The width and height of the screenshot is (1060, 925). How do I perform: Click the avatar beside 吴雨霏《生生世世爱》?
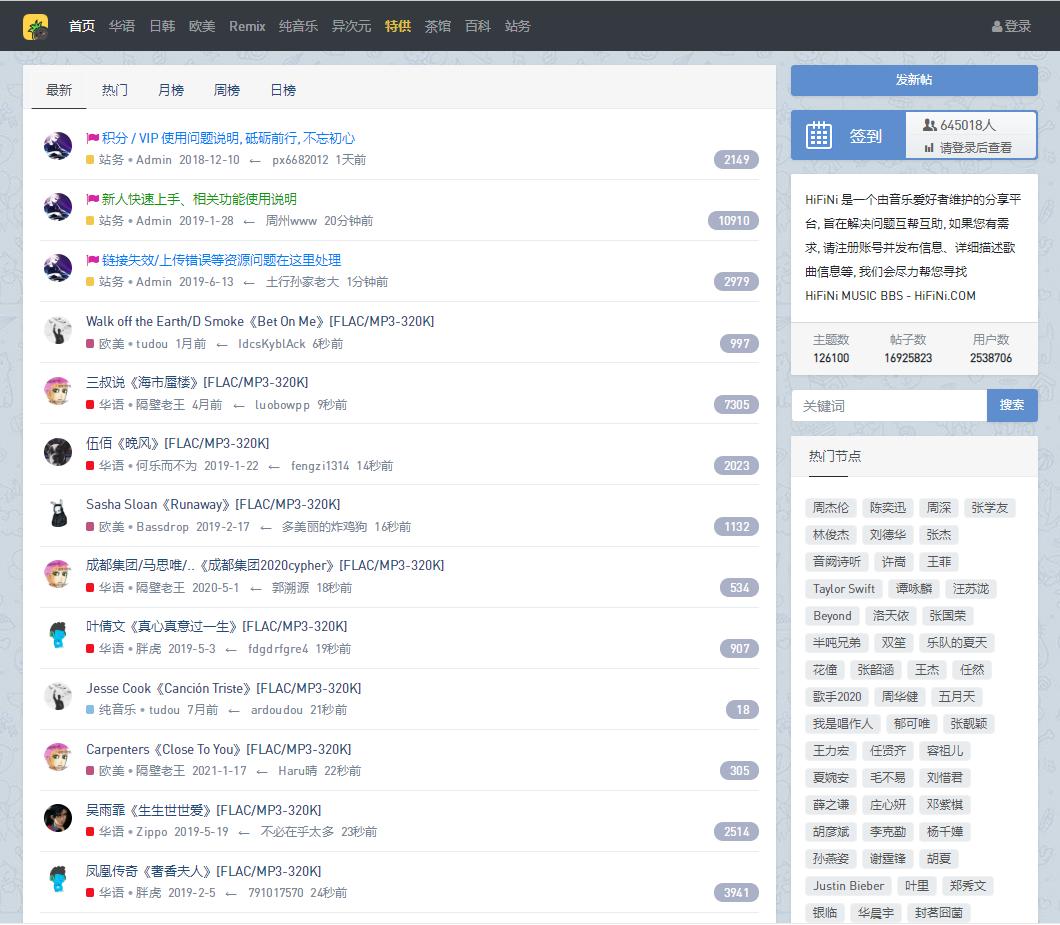(58, 818)
